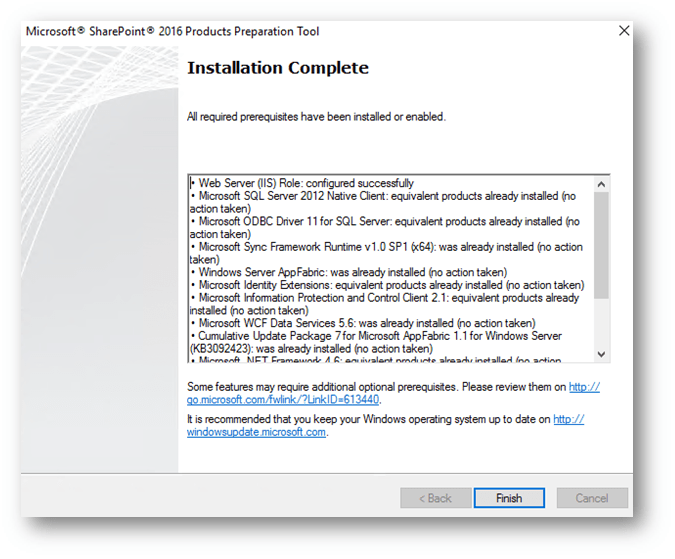The image size is (675, 559).
Task: Open the windowsupdate.microsoft.com link
Action: [257, 432]
